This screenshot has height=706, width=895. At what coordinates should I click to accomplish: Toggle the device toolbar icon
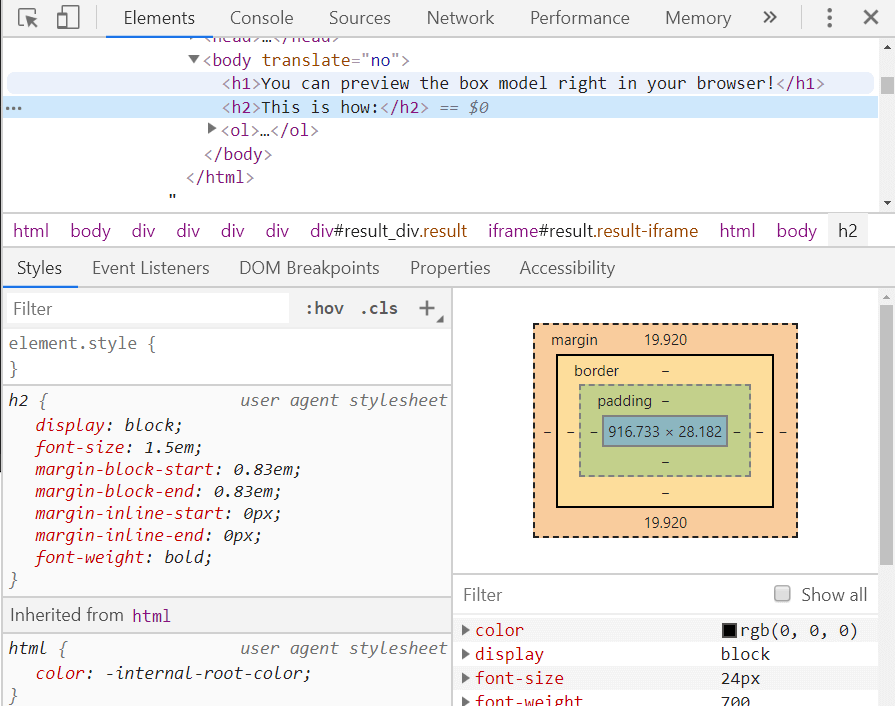click(x=67, y=17)
